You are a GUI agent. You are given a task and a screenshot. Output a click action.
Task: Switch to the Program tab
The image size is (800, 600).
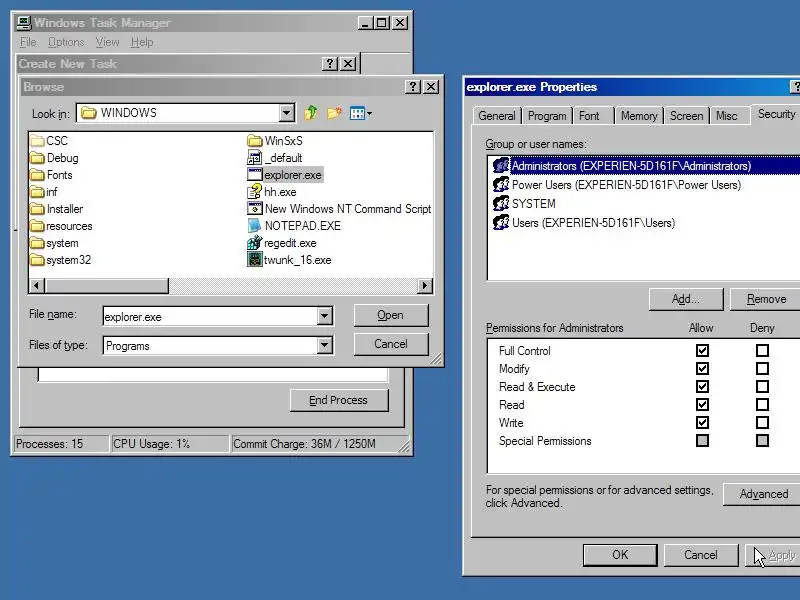pyautogui.click(x=547, y=116)
